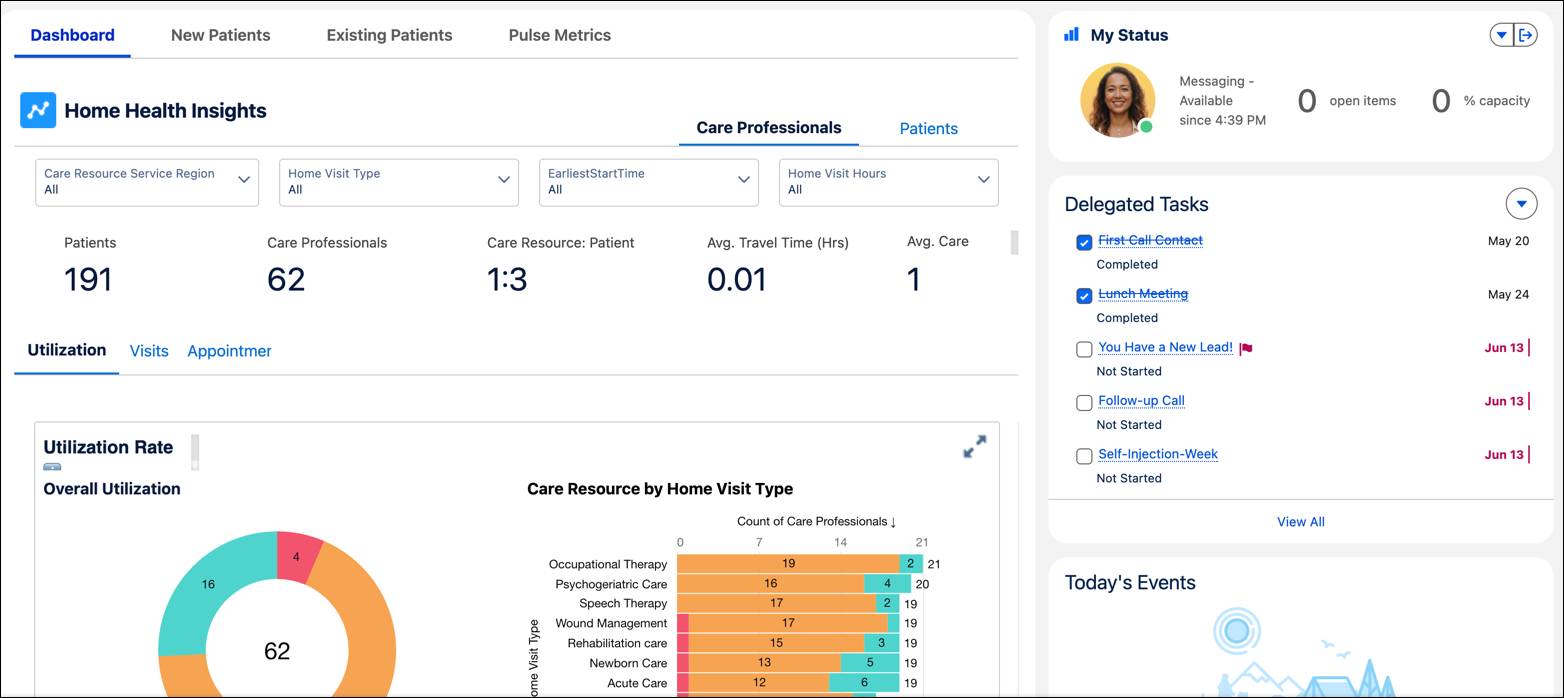The height and width of the screenshot is (698, 1564).
Task: Click the metrics row horizontal scrollbar handle
Action: pyautogui.click(x=1015, y=243)
